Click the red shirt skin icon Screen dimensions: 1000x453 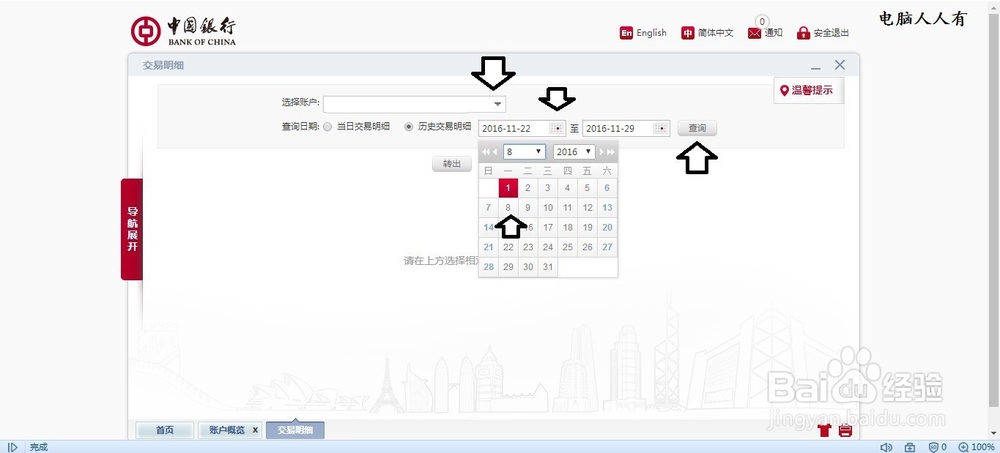pos(825,430)
